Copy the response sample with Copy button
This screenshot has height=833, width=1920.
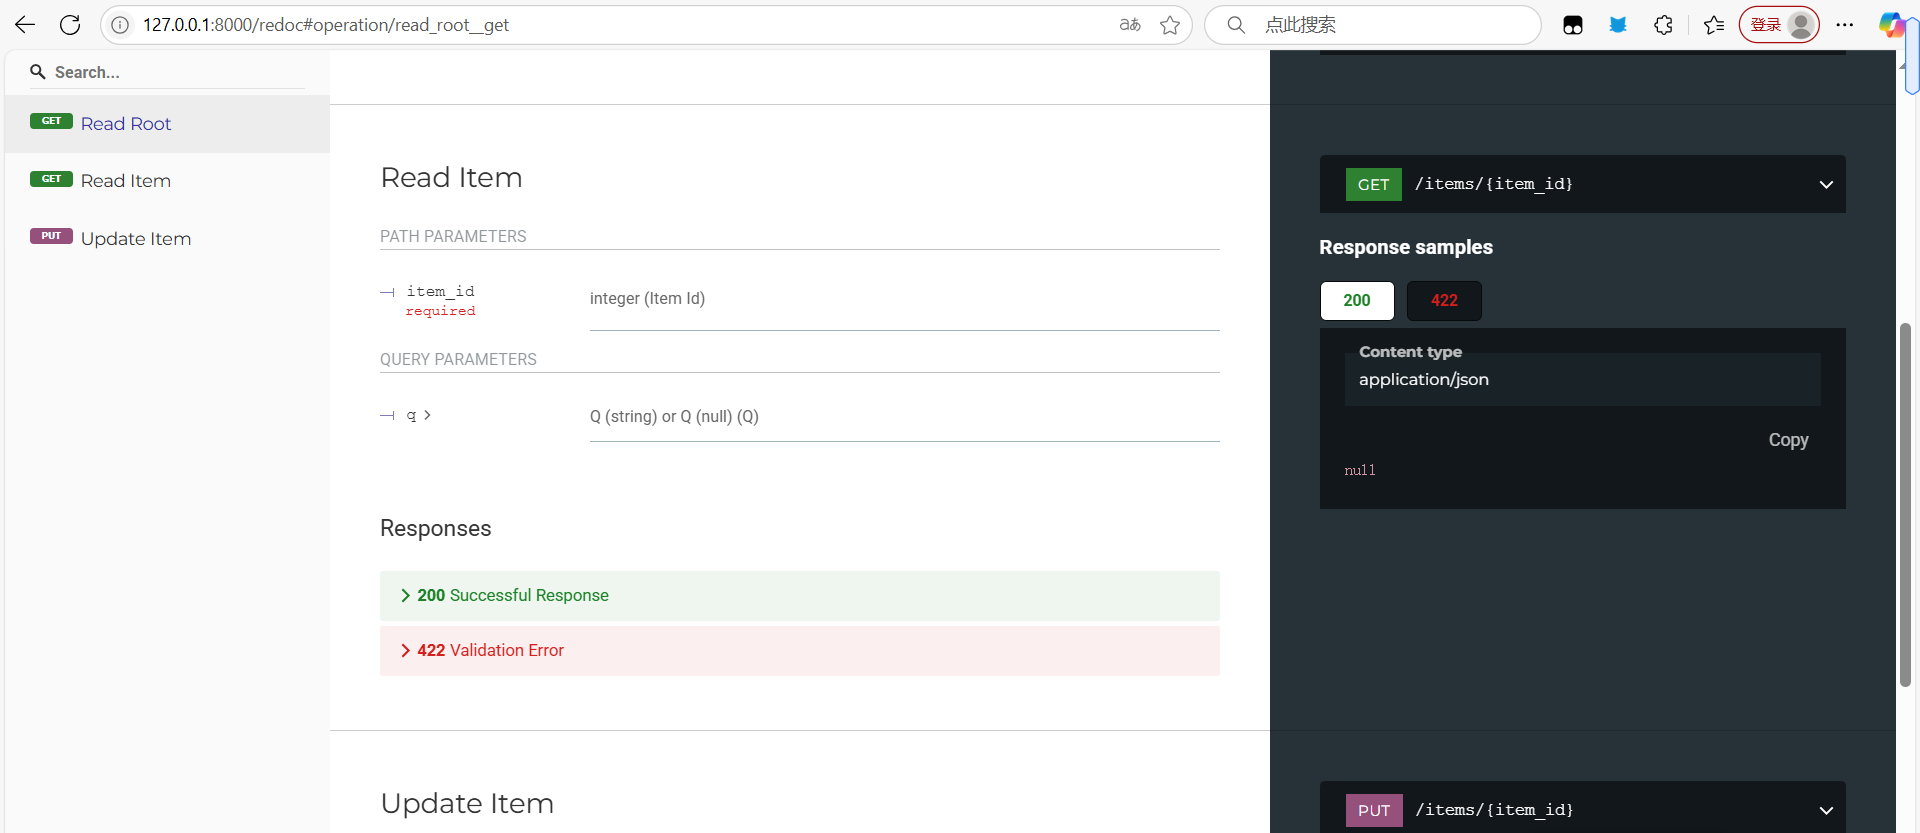pyautogui.click(x=1788, y=440)
